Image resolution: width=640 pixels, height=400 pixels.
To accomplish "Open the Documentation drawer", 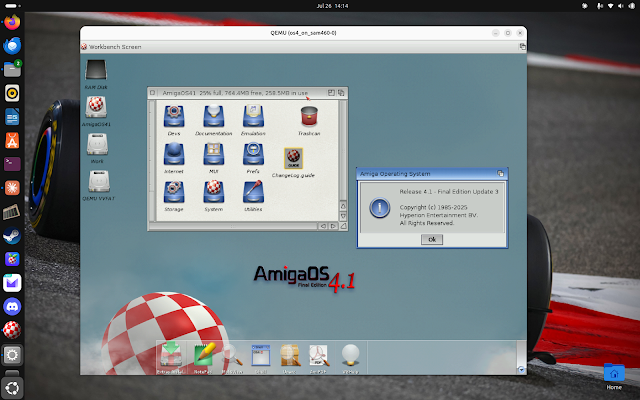I will tap(213, 116).
